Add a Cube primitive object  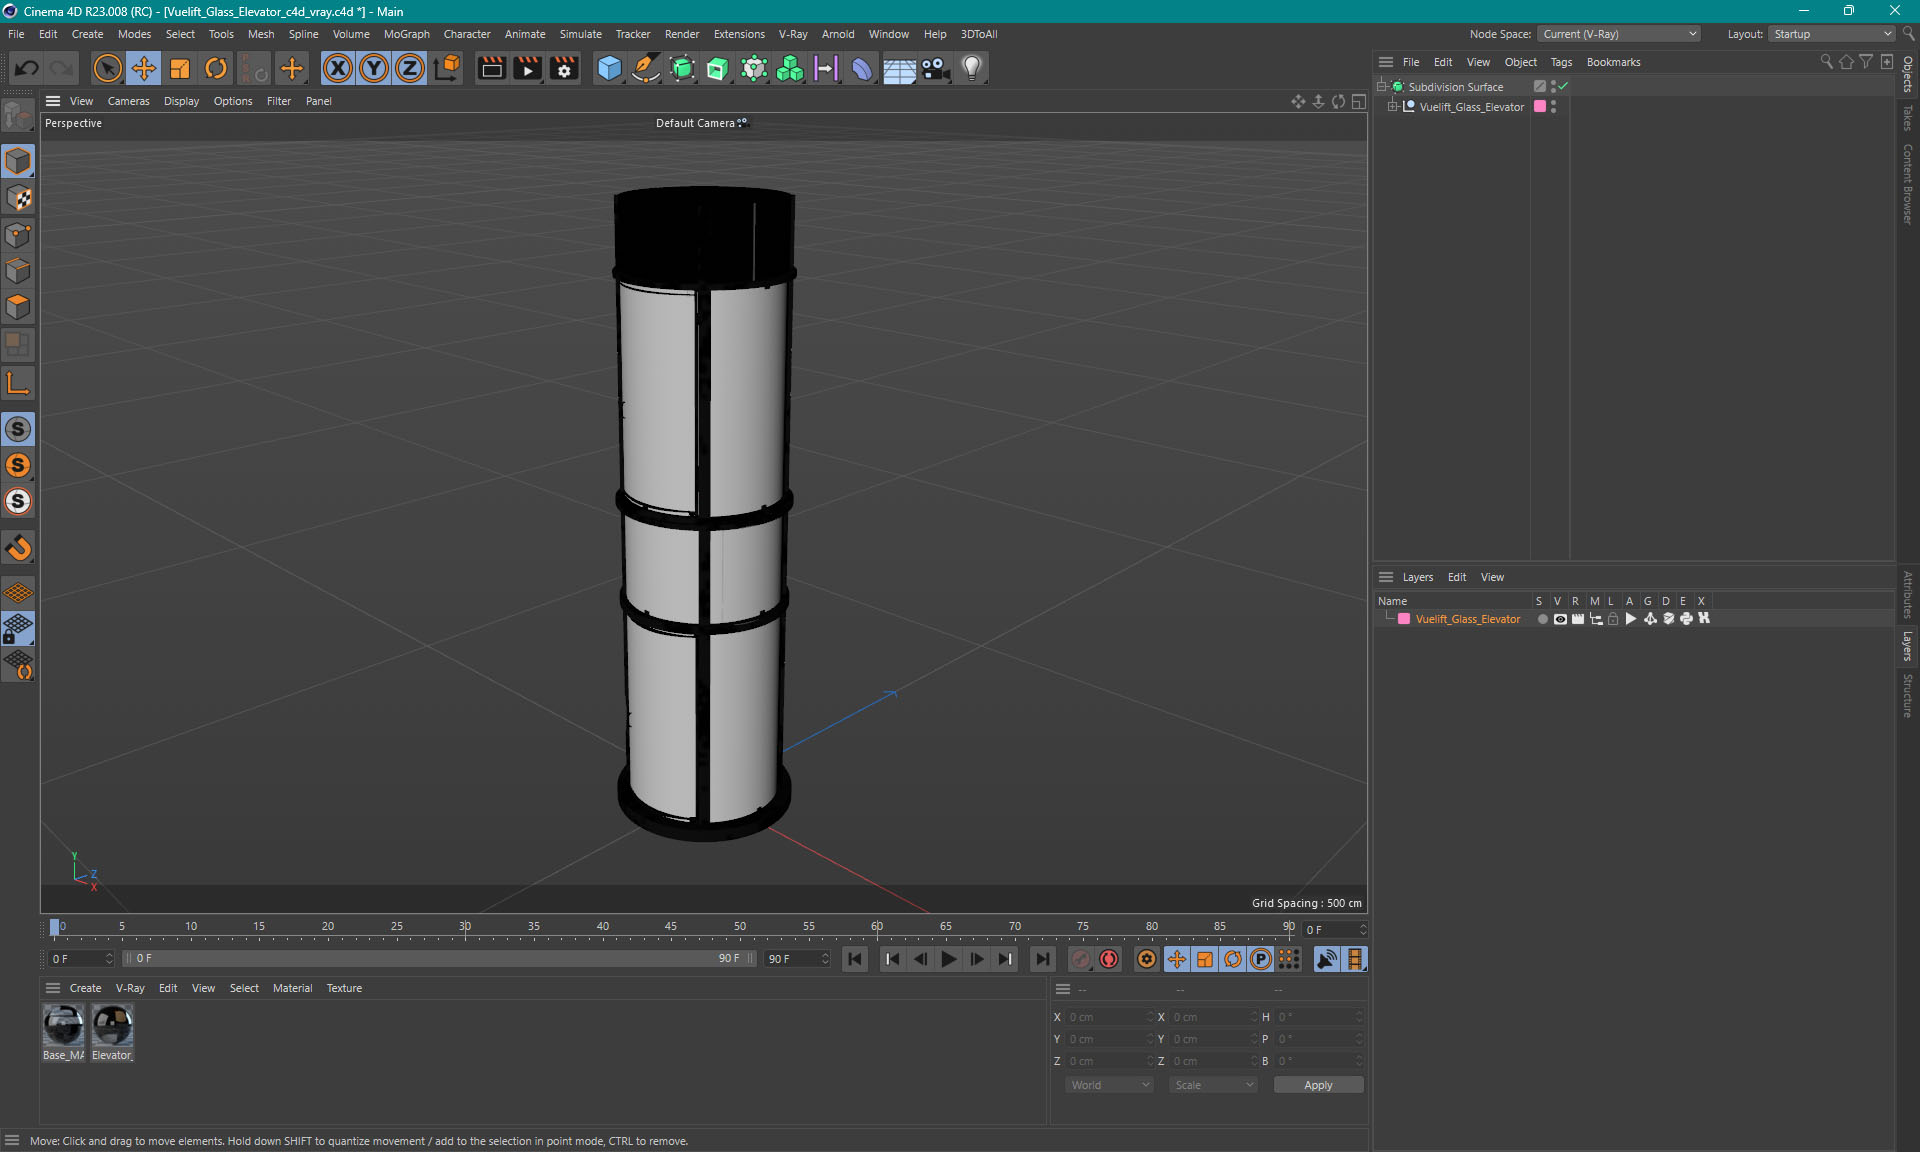coord(608,68)
